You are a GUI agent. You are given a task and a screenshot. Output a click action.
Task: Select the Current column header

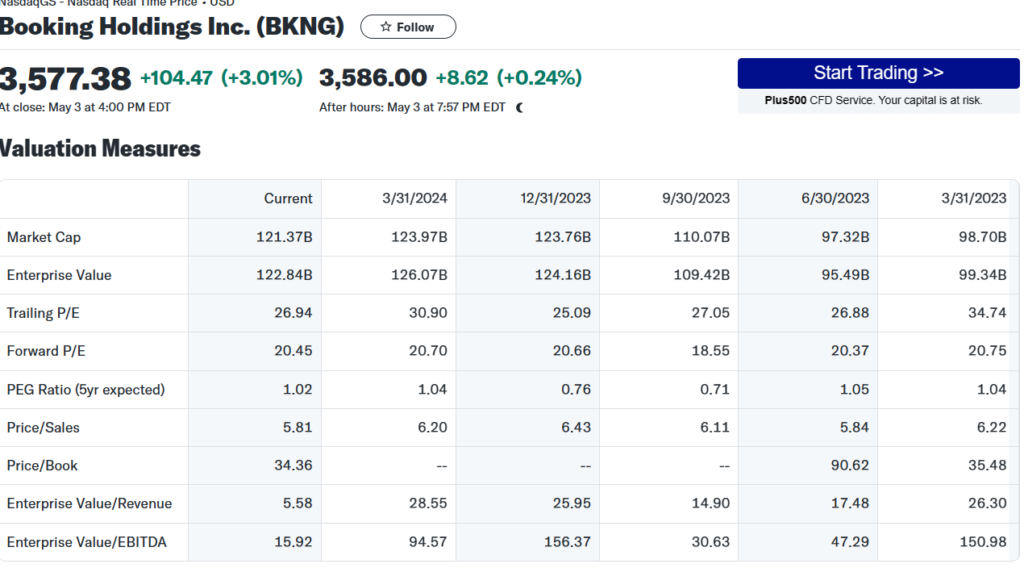[x=288, y=198]
